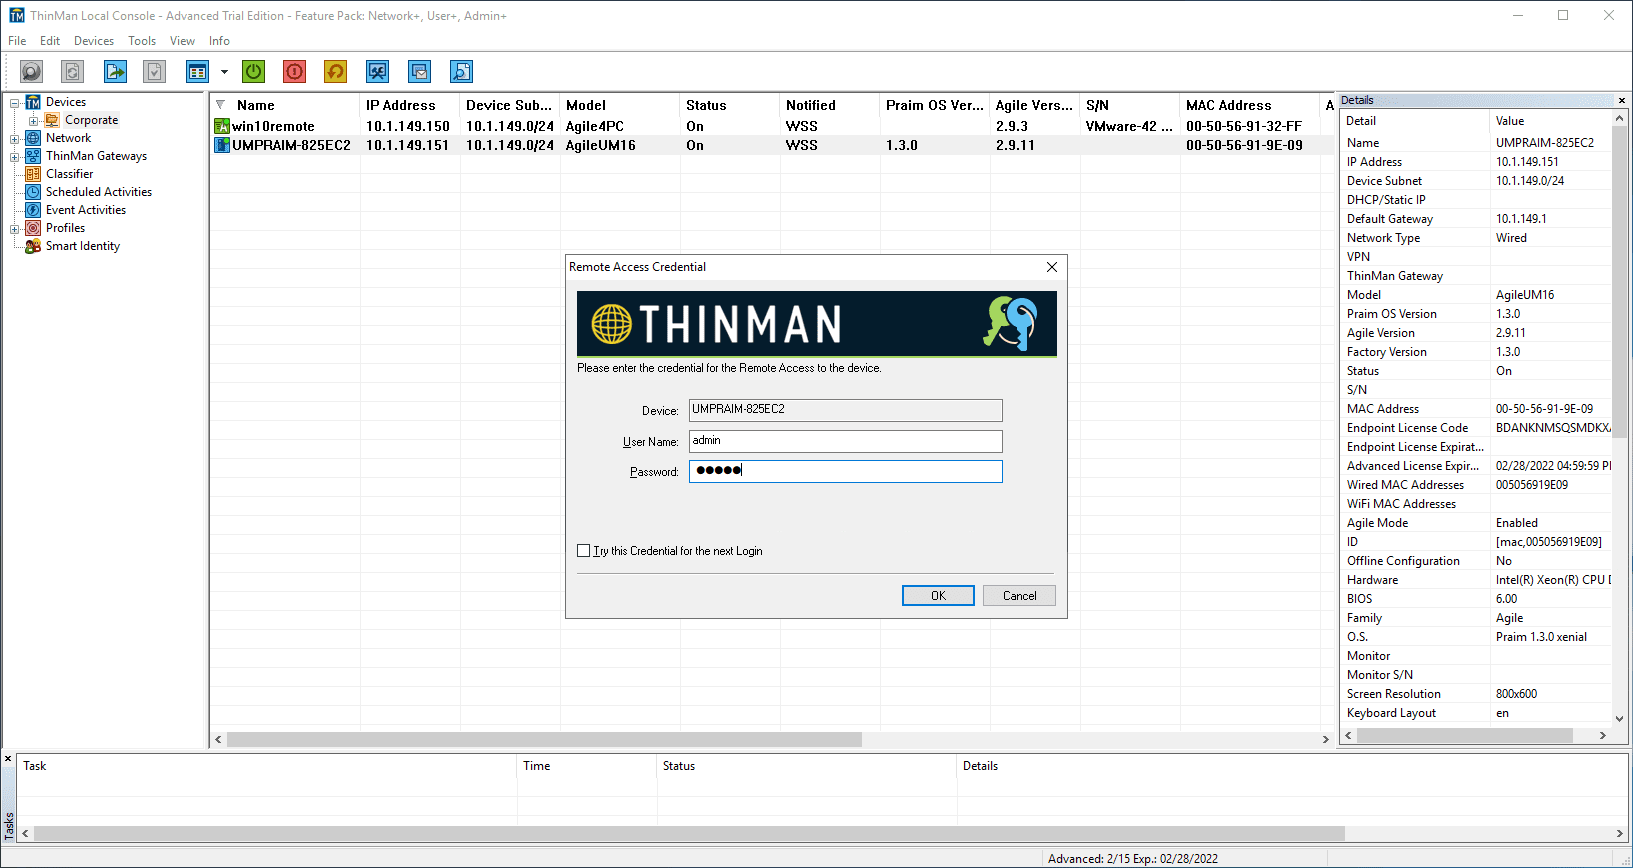Click the Task column header in Tasks panel
This screenshot has height=868, width=1633.
tap(267, 766)
